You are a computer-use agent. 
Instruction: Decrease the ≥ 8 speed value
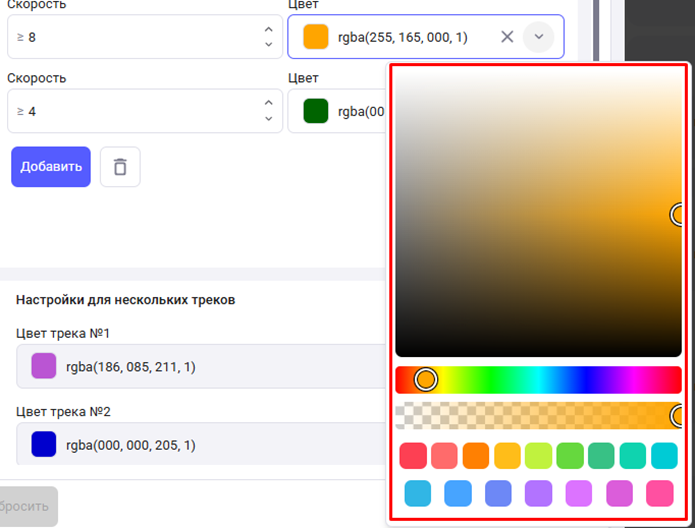pos(268,45)
